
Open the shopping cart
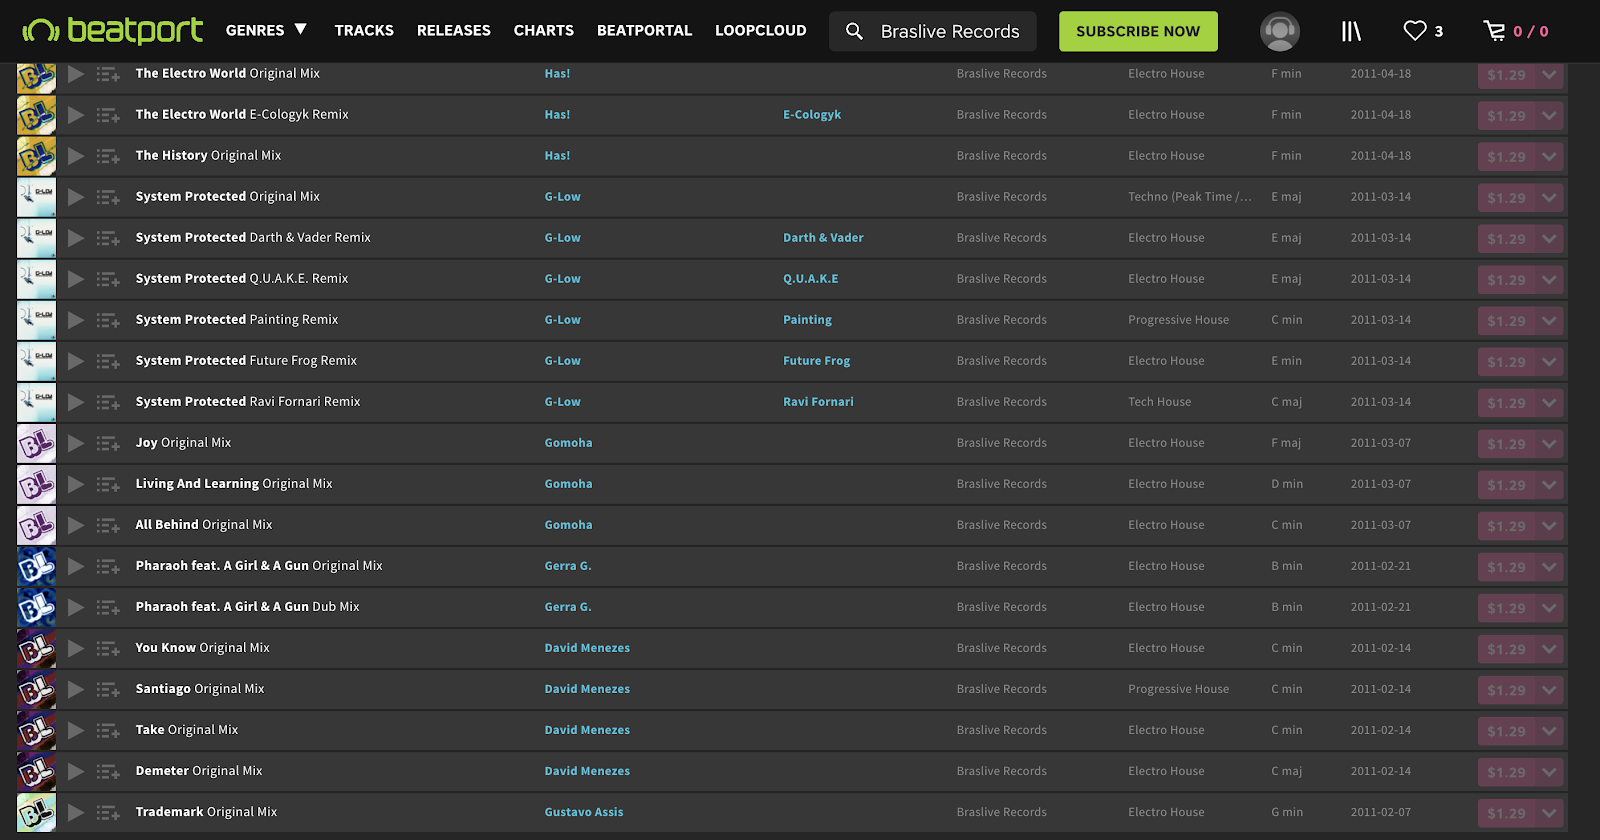pyautogui.click(x=1495, y=31)
